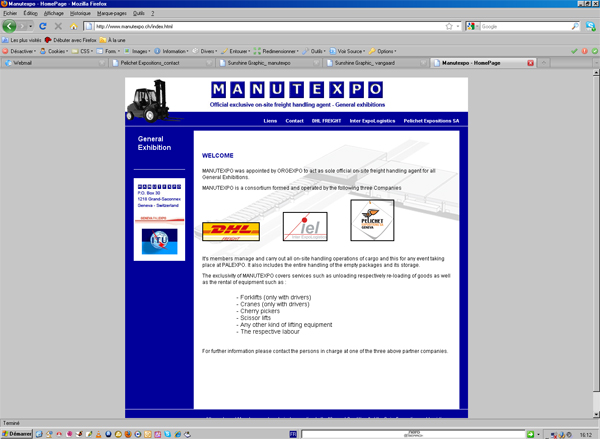The image size is (600, 439).
Task: Open the Édition menu
Action: [31, 13]
